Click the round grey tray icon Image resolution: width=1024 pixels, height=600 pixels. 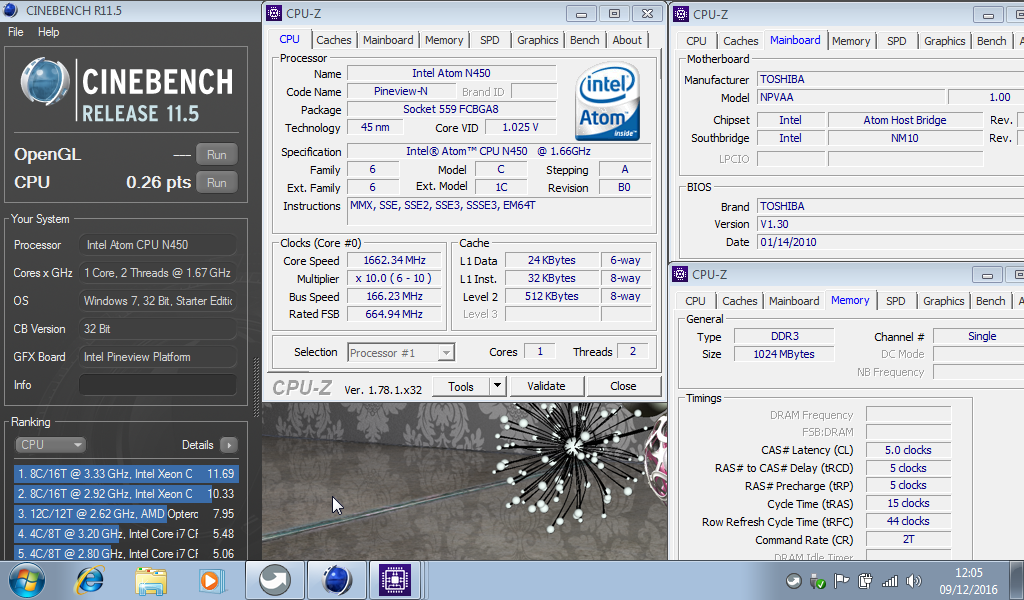point(793,580)
